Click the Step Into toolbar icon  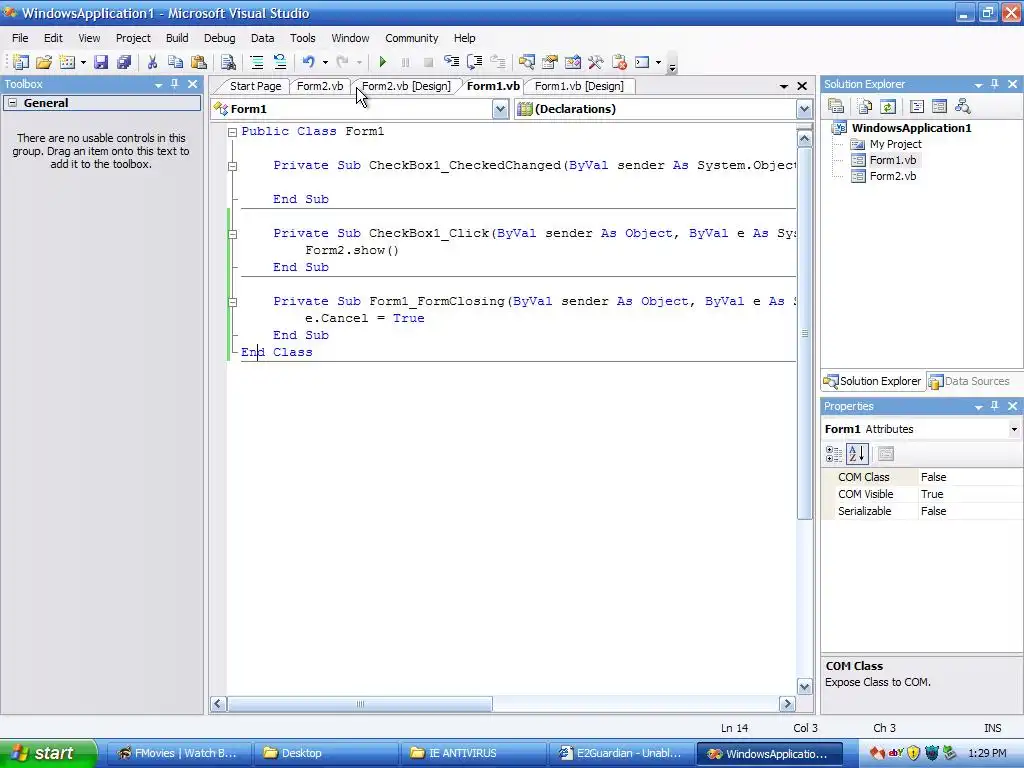coord(451,62)
